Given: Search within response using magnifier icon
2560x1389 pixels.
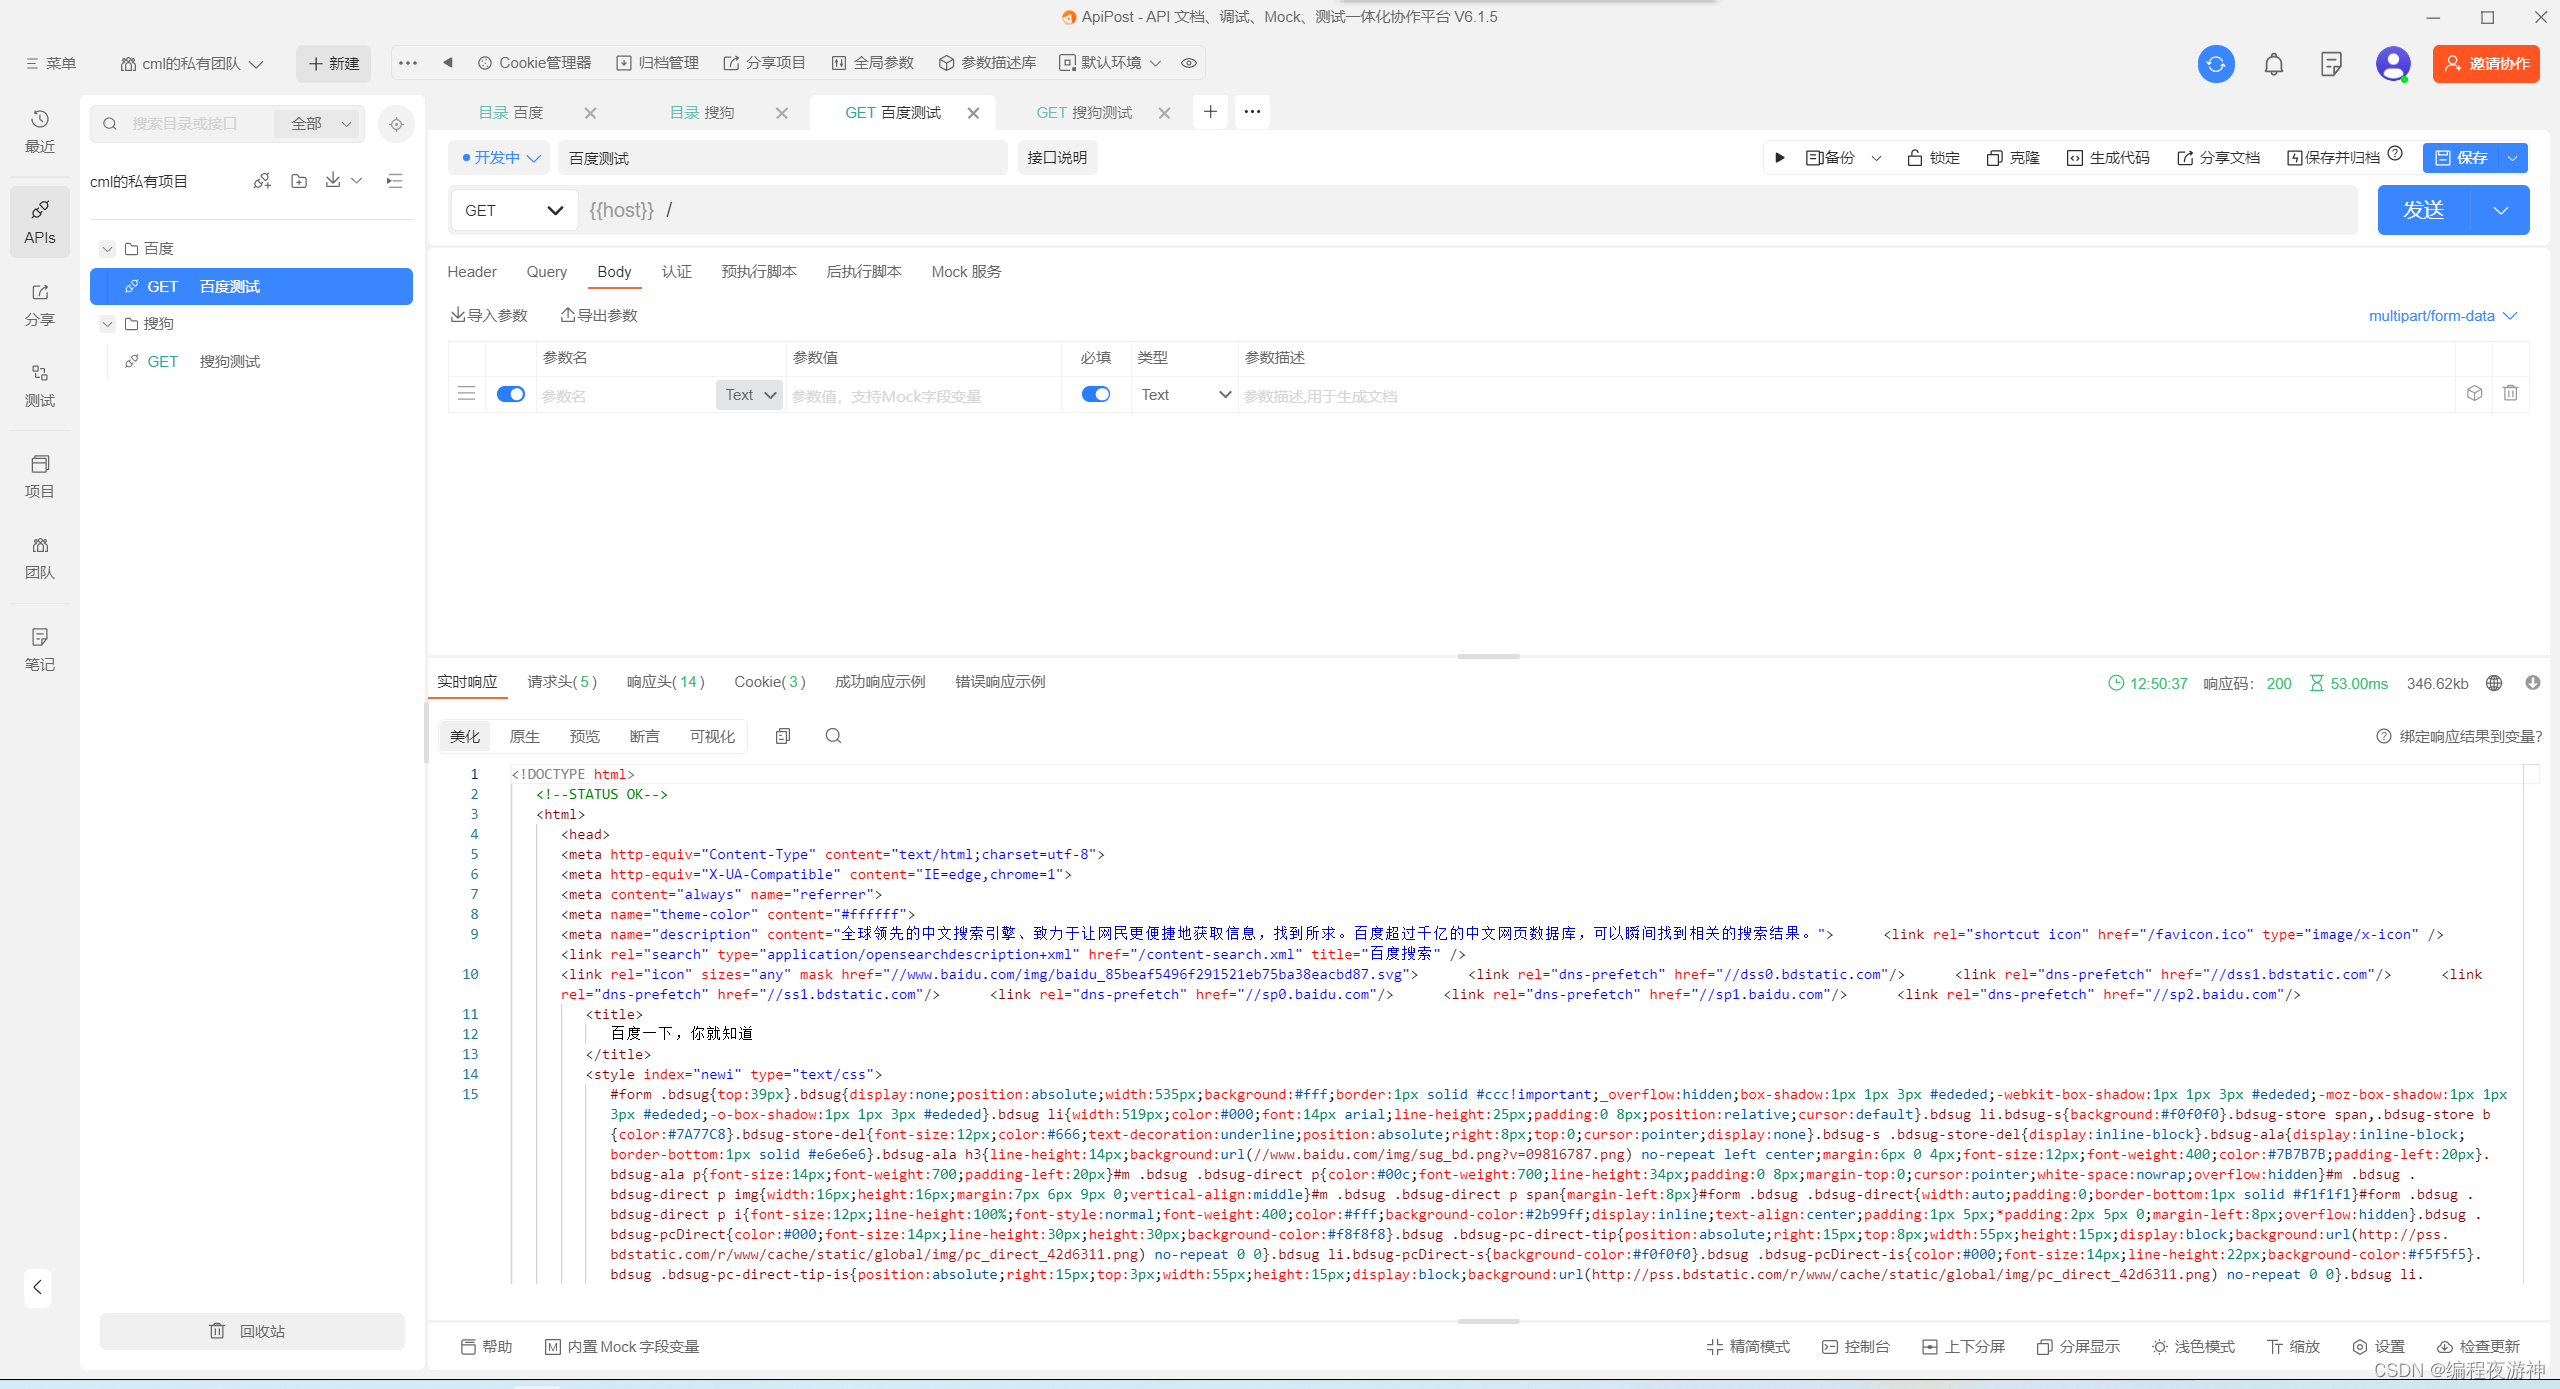Looking at the screenshot, I should coord(833,736).
